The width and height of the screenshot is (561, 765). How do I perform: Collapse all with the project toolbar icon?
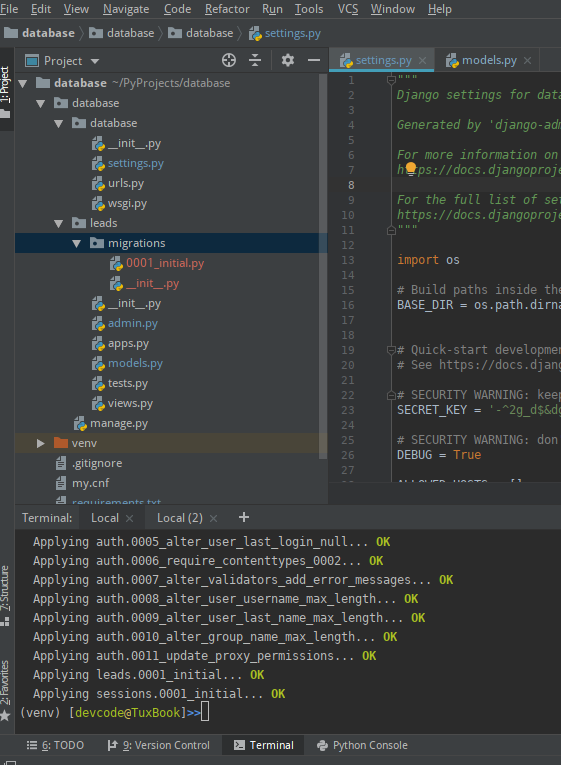(255, 60)
